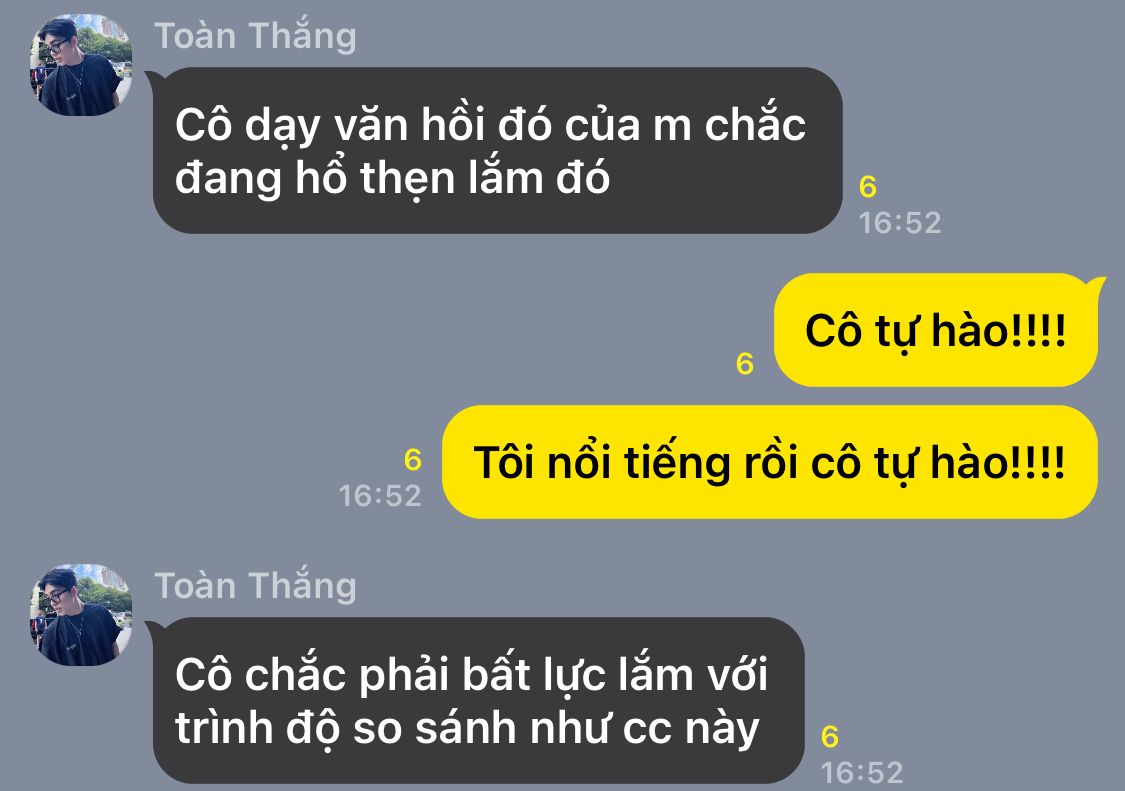Tap the 16:52 timestamp of the last message
This screenshot has height=791, width=1125.
(862, 773)
